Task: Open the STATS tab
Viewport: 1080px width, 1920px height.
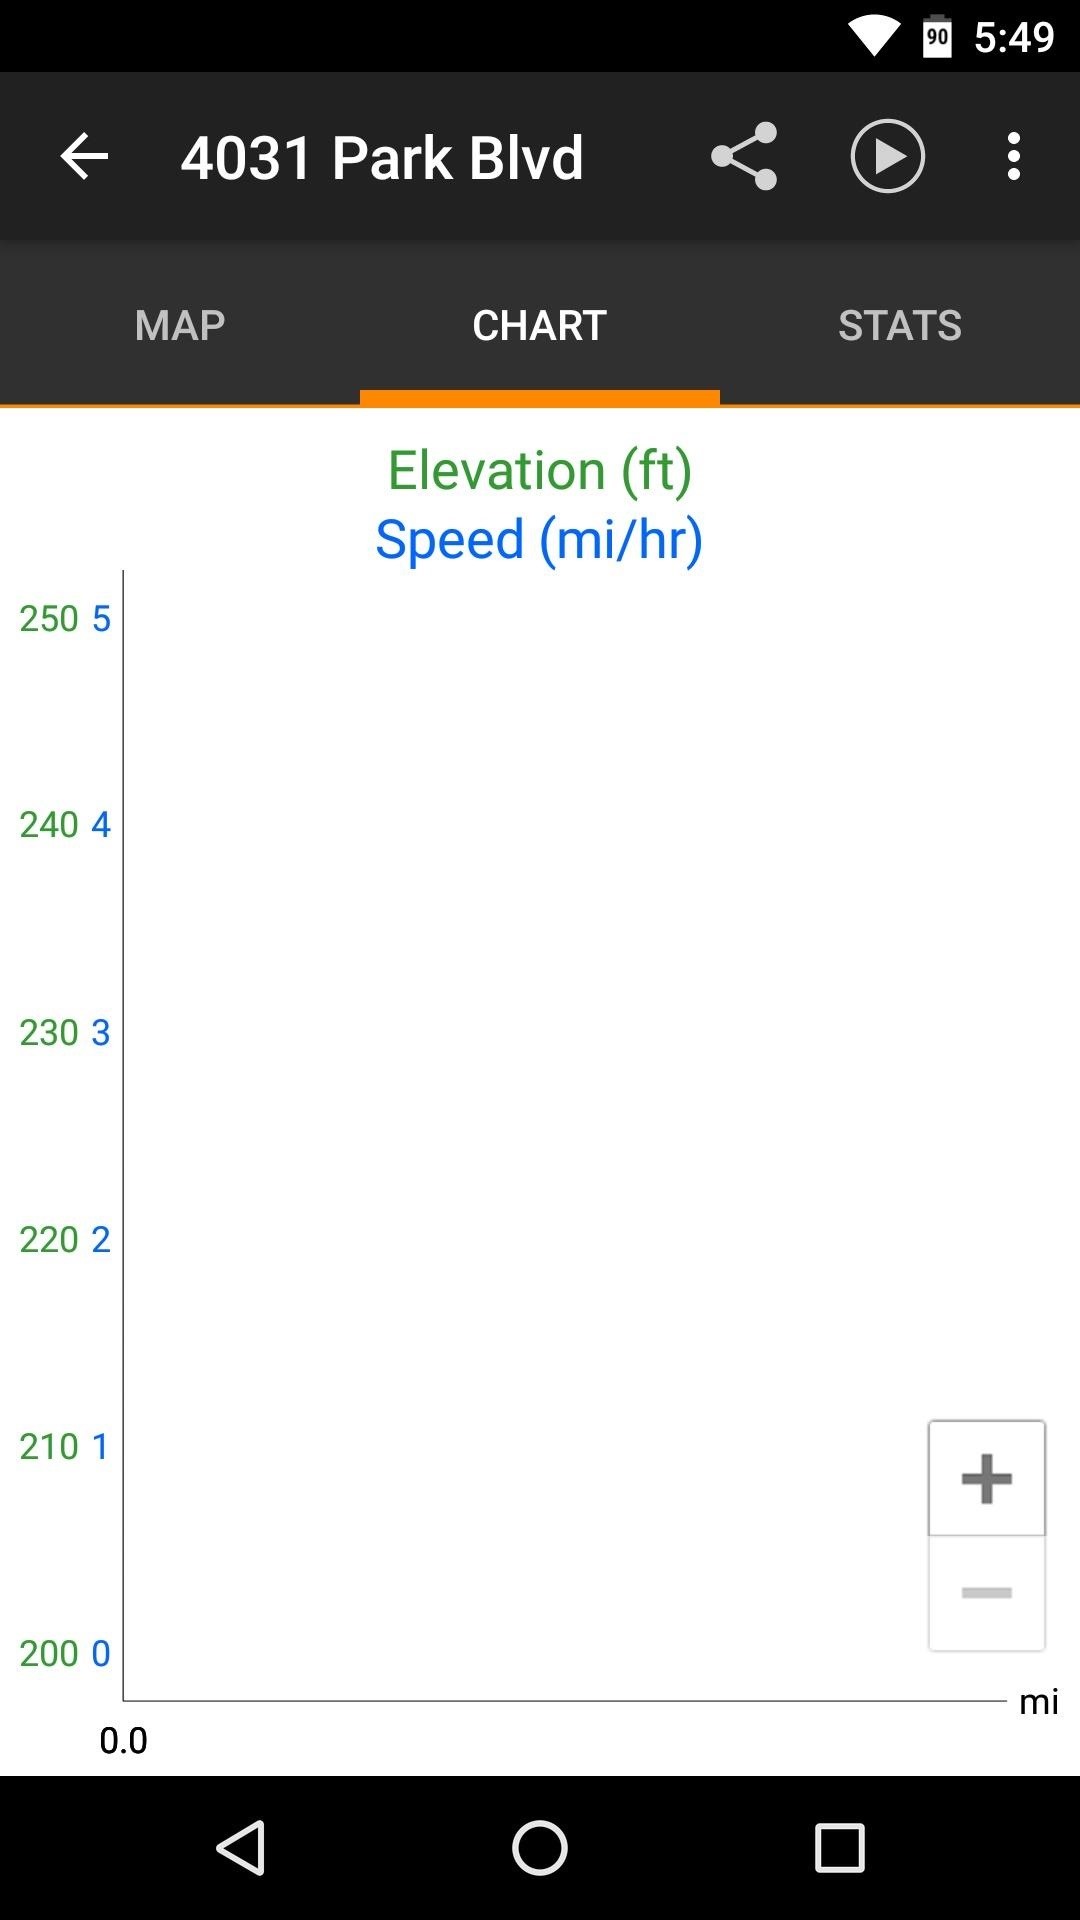Action: (900, 325)
